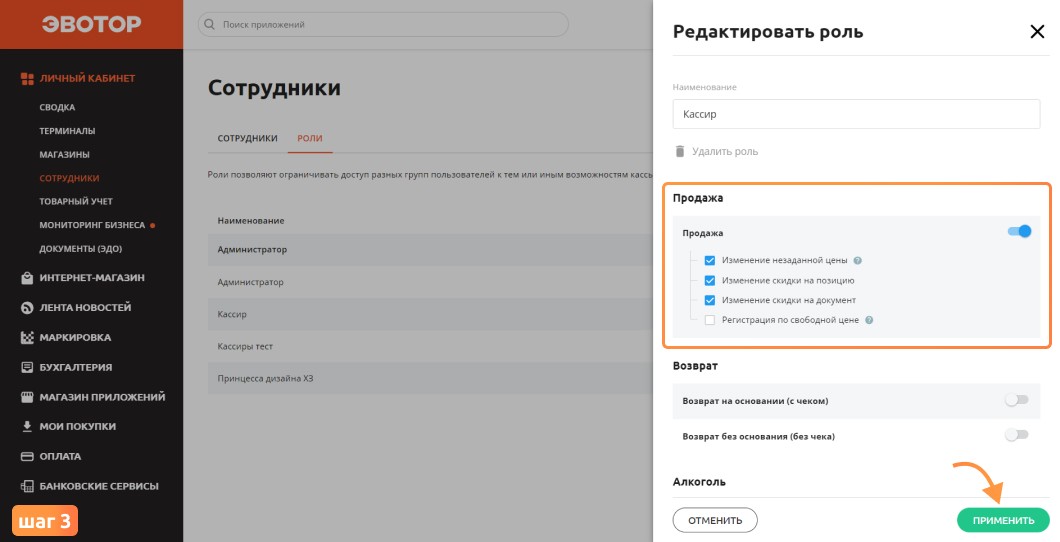Open Терминалы in the sidebar
1060x542 pixels.
point(67,131)
